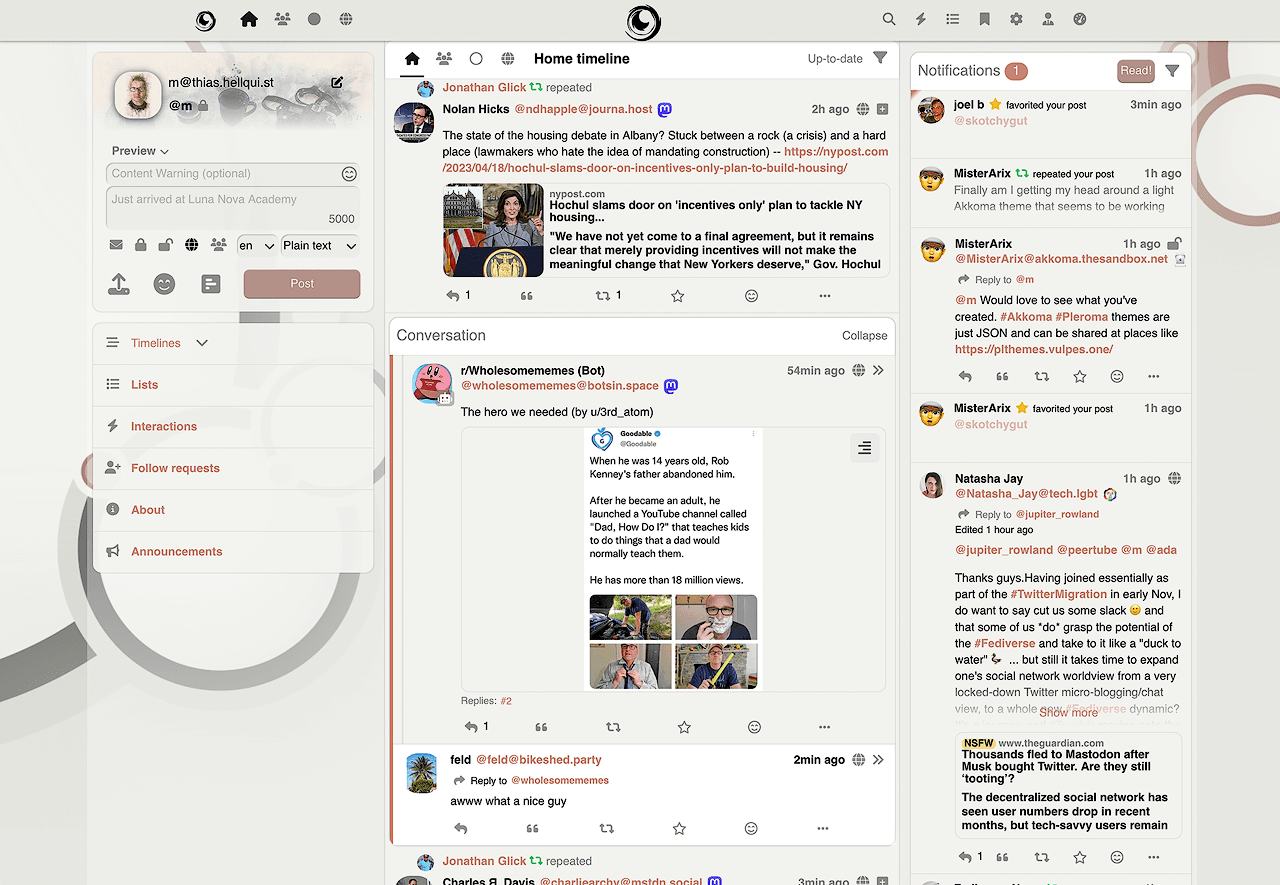Open the Plain text format dropdown
This screenshot has height=885, width=1280.
click(x=320, y=246)
